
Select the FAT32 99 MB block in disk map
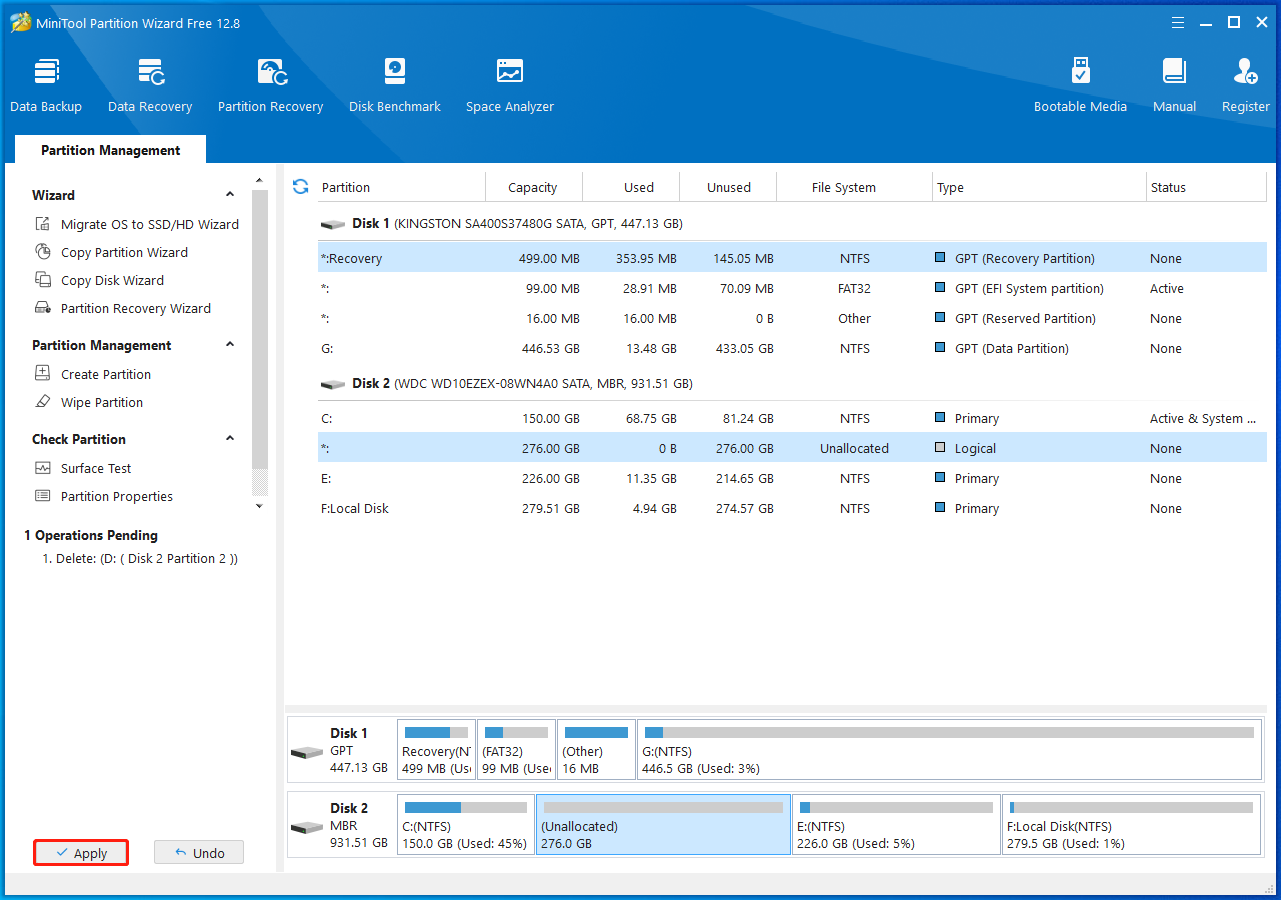(516, 750)
